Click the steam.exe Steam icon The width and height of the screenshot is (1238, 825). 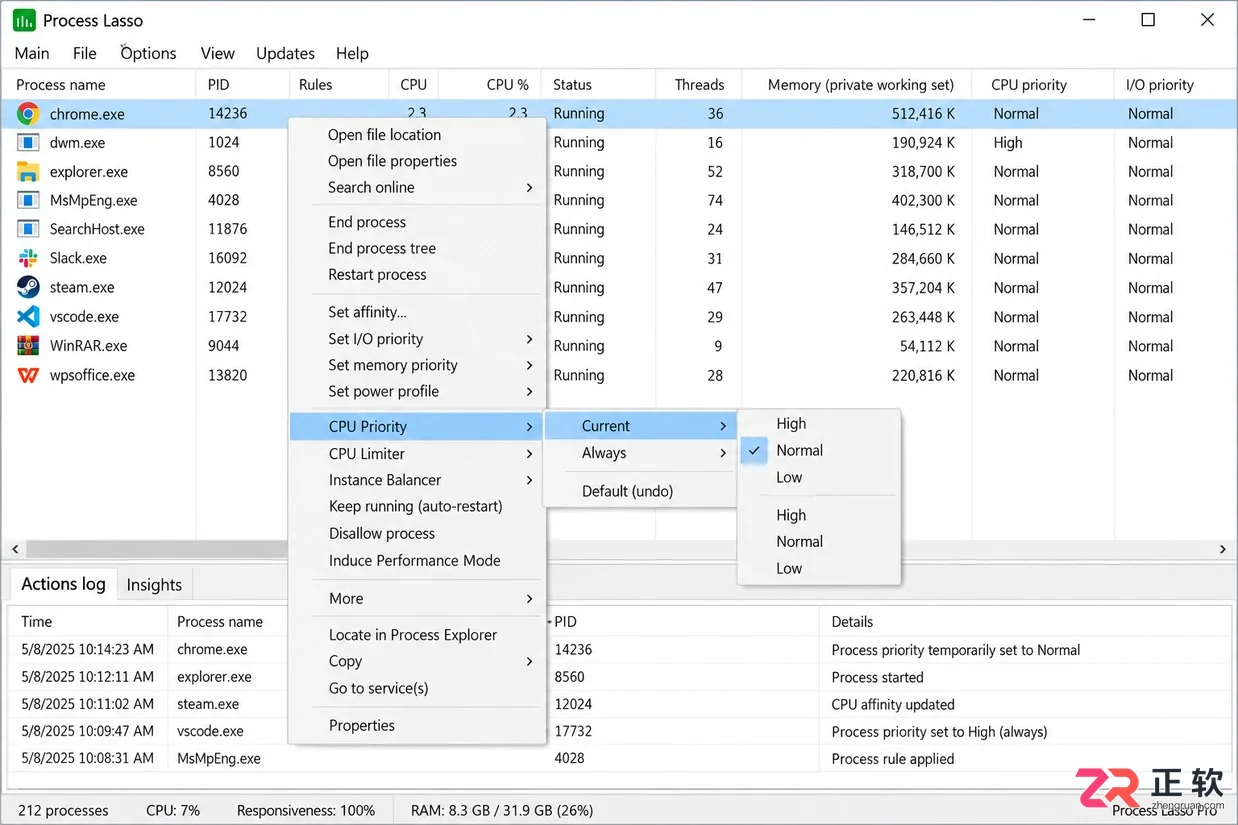[x=28, y=287]
